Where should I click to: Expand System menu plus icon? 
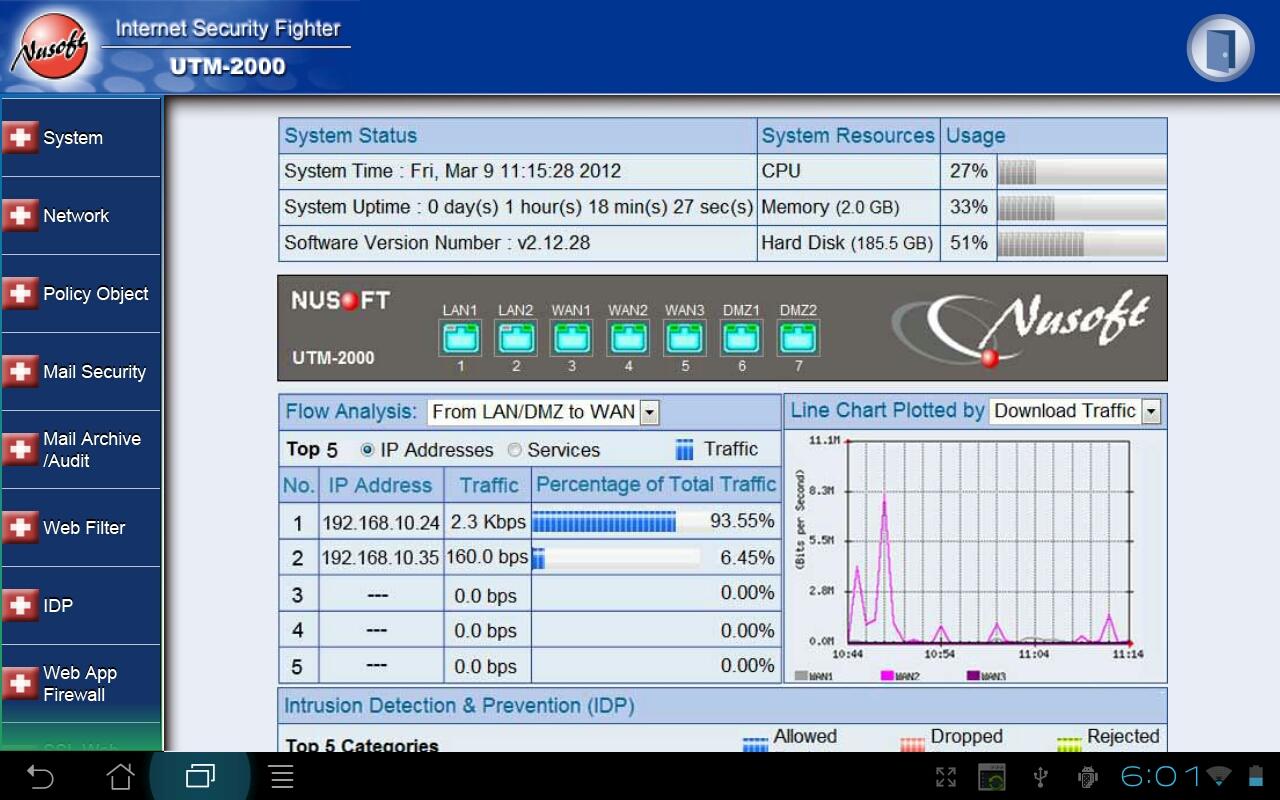point(20,138)
